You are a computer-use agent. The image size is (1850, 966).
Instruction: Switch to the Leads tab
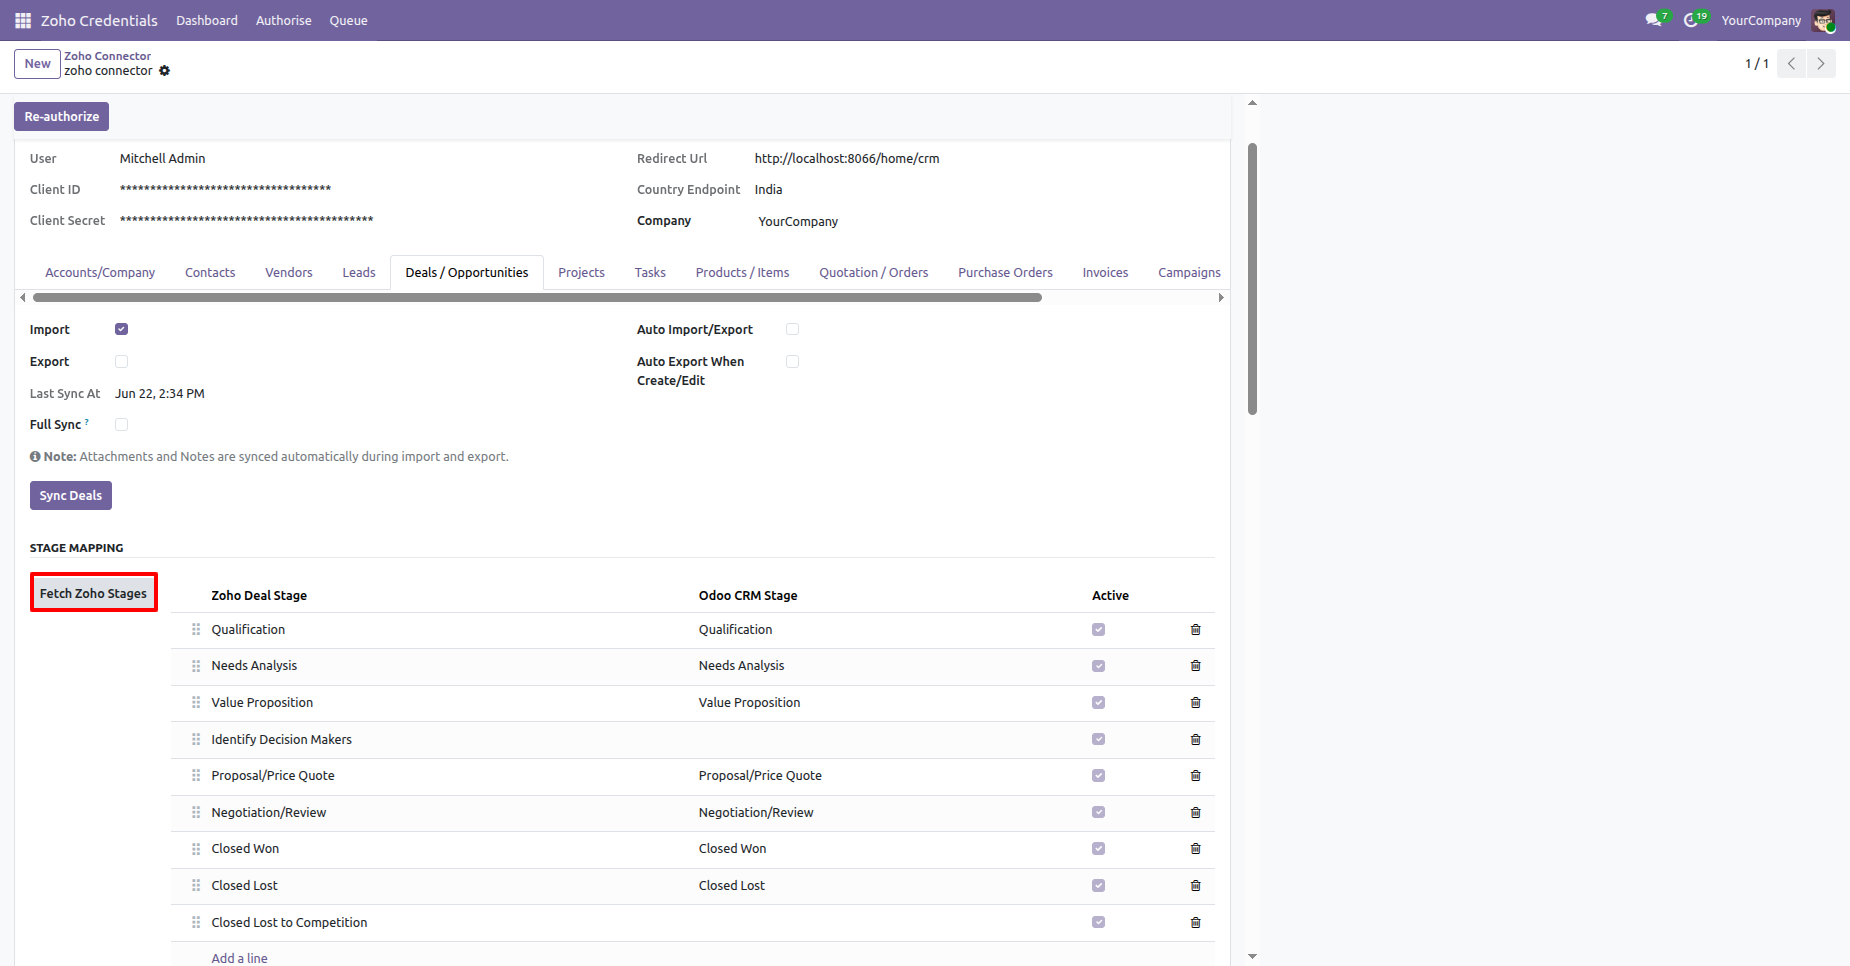pos(359,273)
